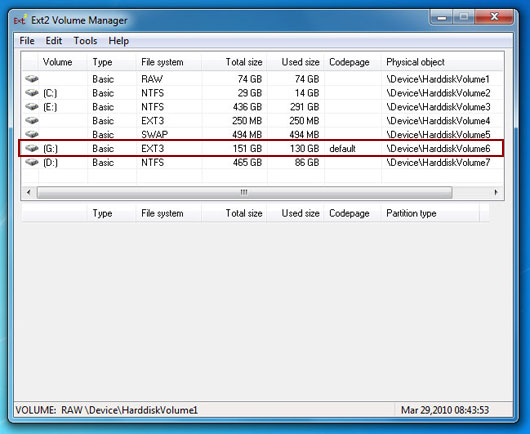Select the \Device\HarddiskVolume7 entry
The image size is (530, 434).
coord(438,163)
